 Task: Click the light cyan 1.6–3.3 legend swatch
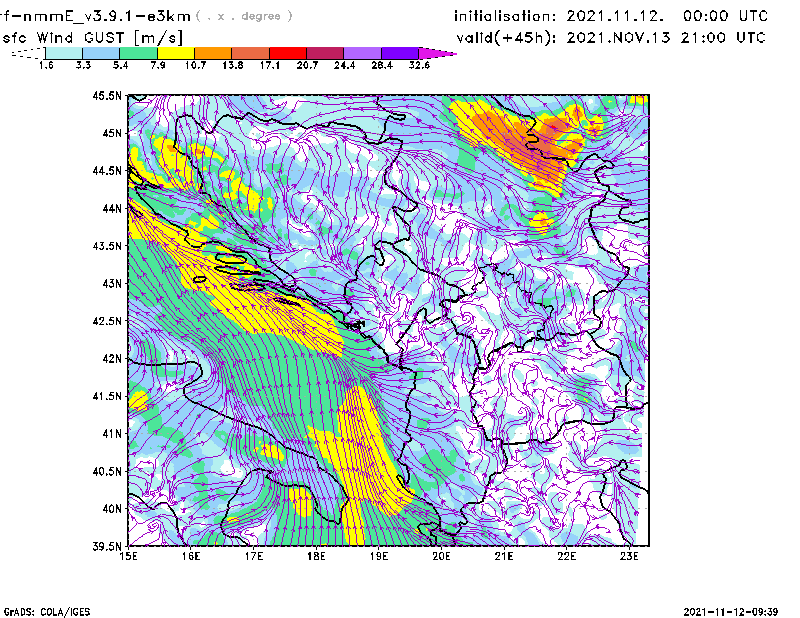[64, 53]
